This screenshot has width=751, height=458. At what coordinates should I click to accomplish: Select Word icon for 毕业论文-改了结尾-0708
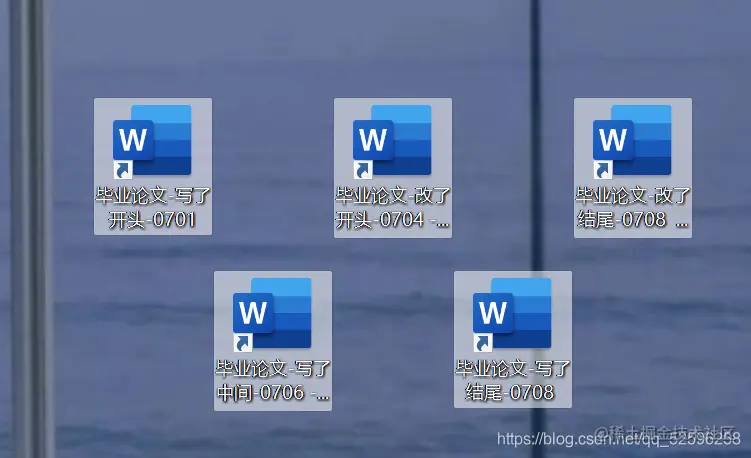coord(632,141)
